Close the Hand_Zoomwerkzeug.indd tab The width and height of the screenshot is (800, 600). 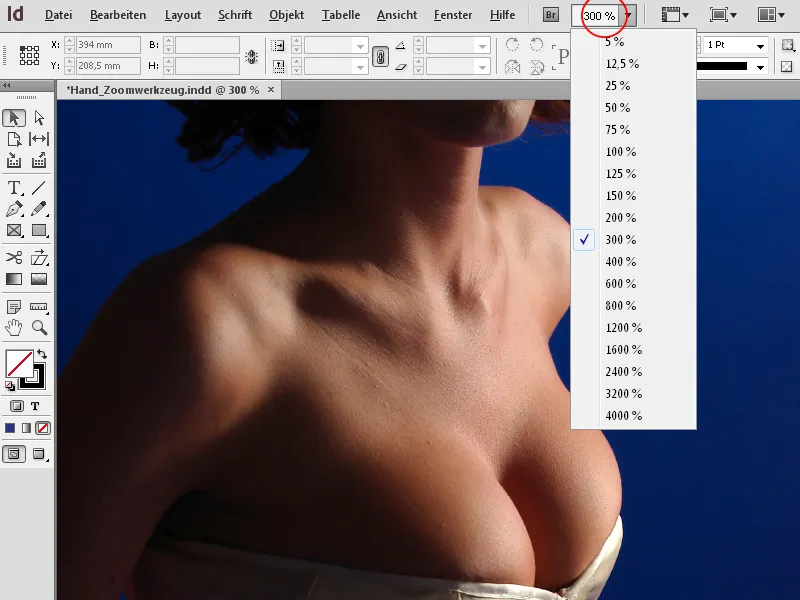point(271,90)
